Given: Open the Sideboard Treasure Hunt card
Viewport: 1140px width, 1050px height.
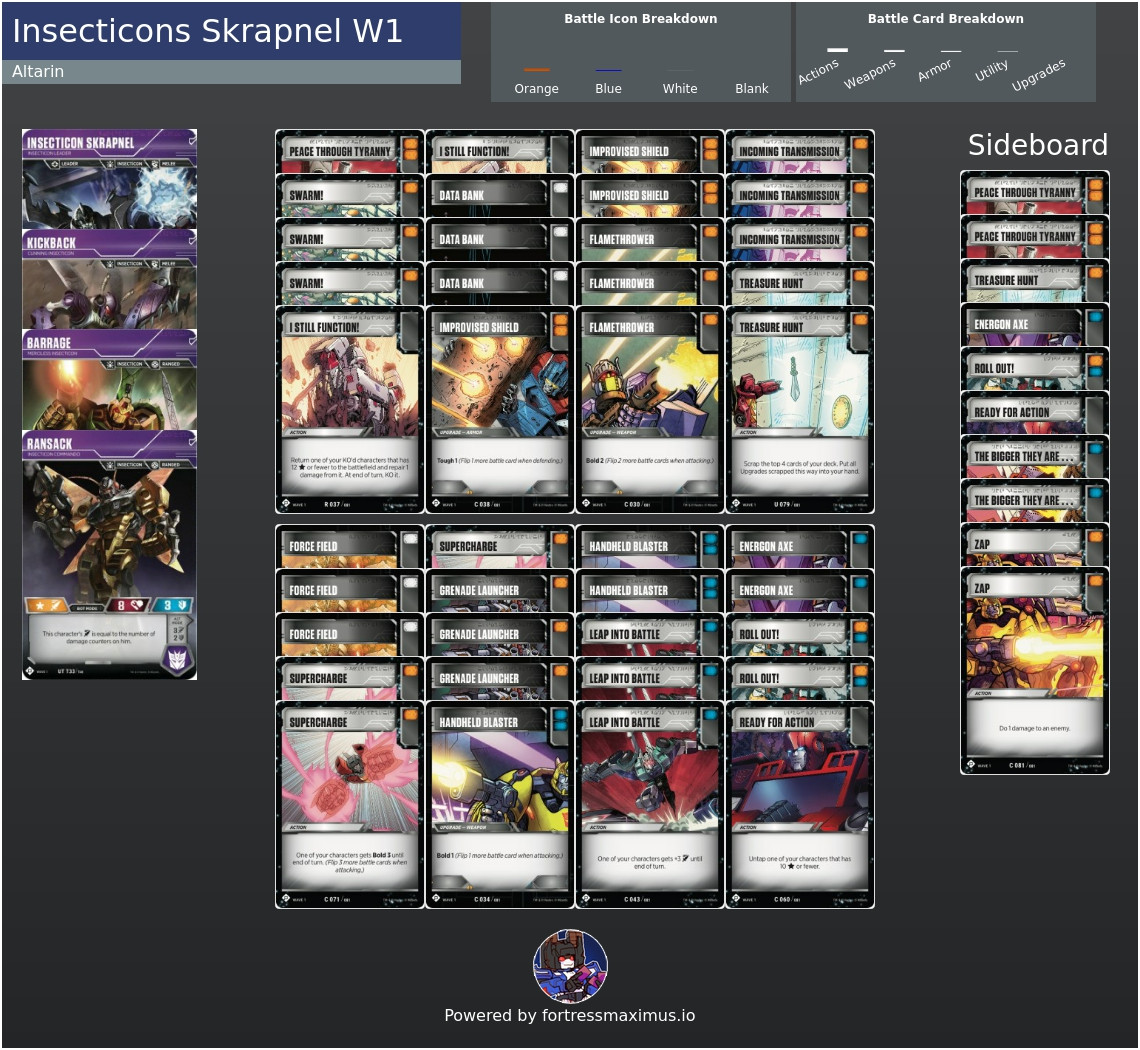Looking at the screenshot, I should click(1035, 280).
